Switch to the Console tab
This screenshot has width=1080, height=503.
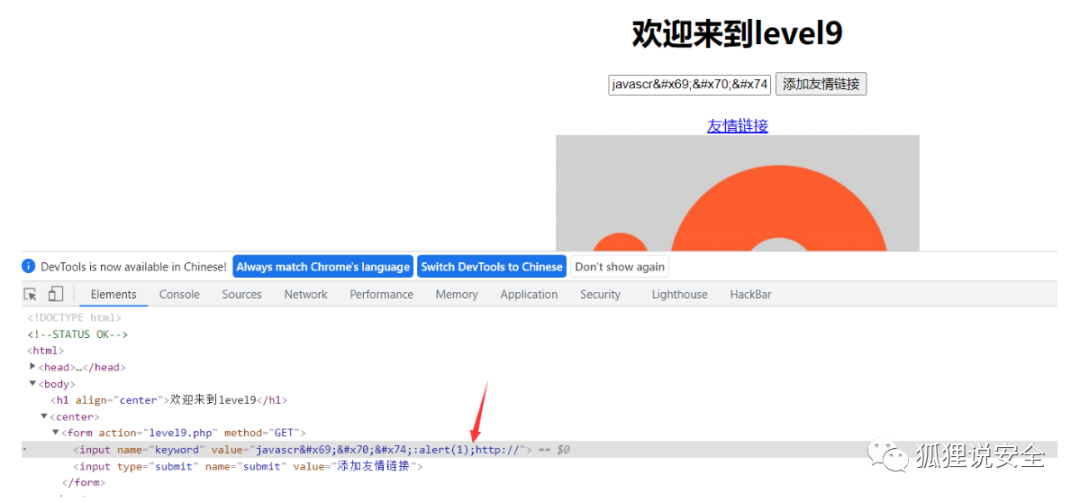179,294
